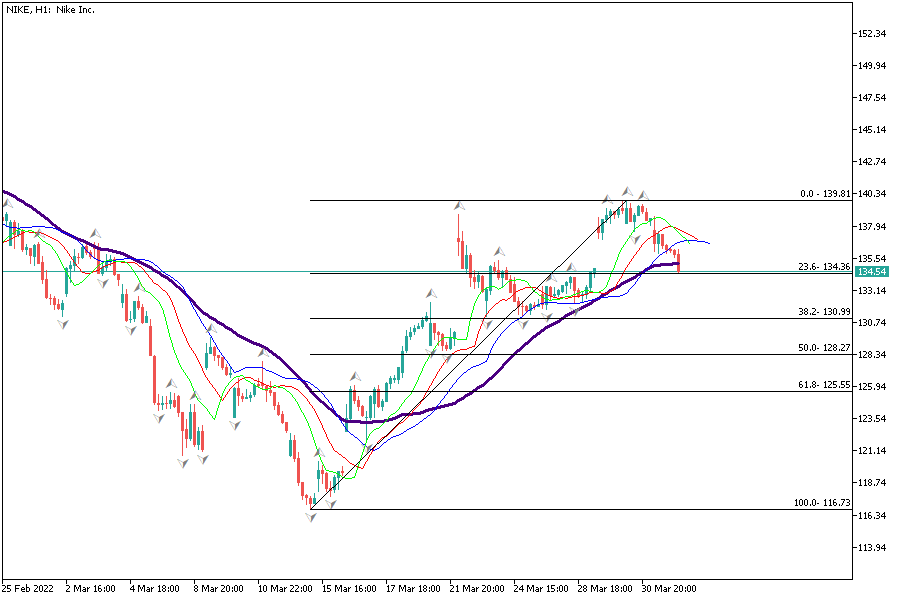
Task: Select the lowest down fractal arrow below the 116.73 low
Action: pyautogui.click(x=312, y=517)
